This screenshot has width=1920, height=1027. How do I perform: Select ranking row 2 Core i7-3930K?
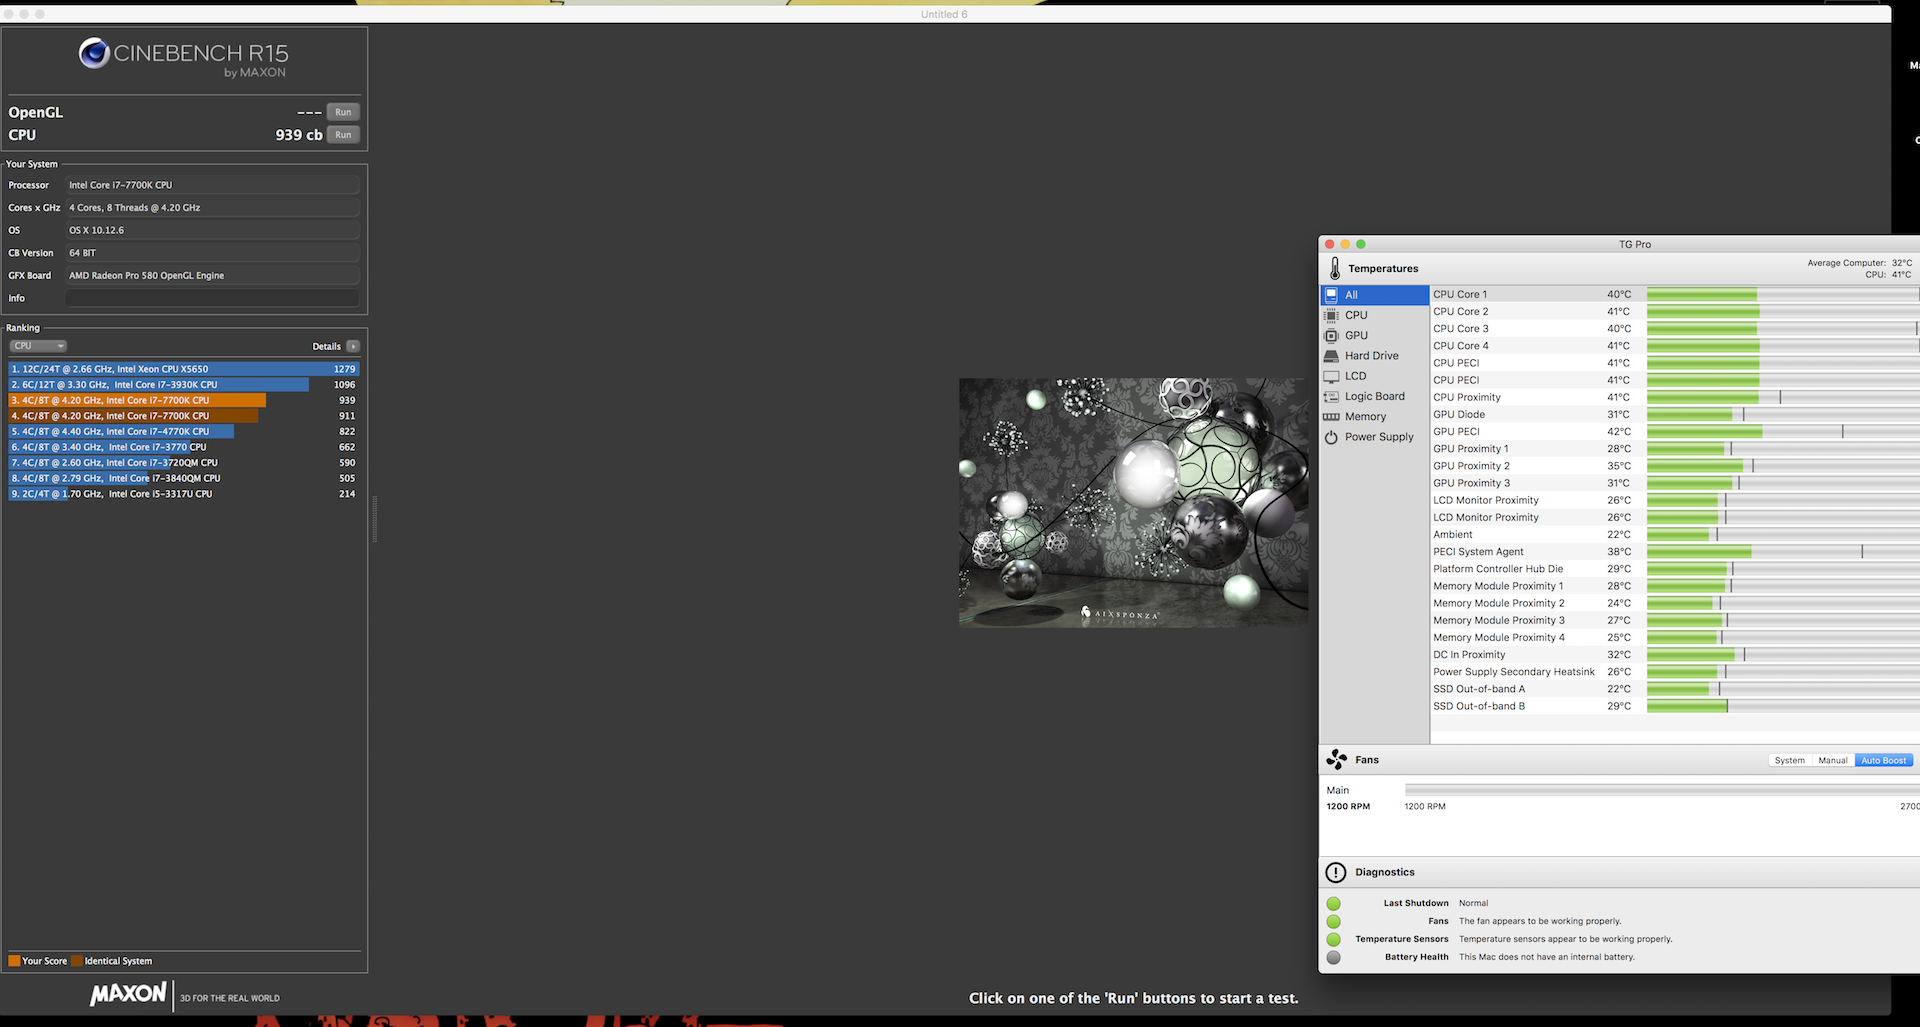point(184,384)
